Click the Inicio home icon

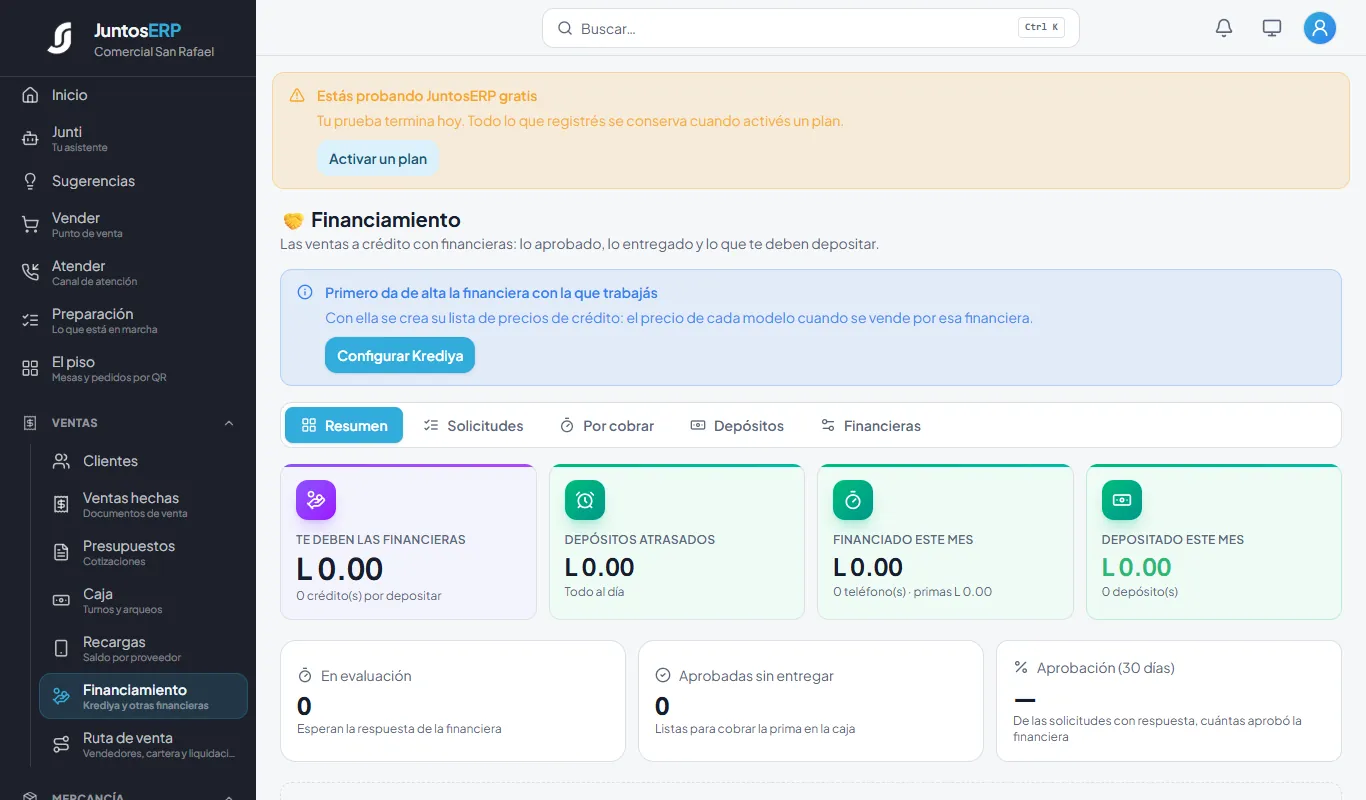[30, 95]
